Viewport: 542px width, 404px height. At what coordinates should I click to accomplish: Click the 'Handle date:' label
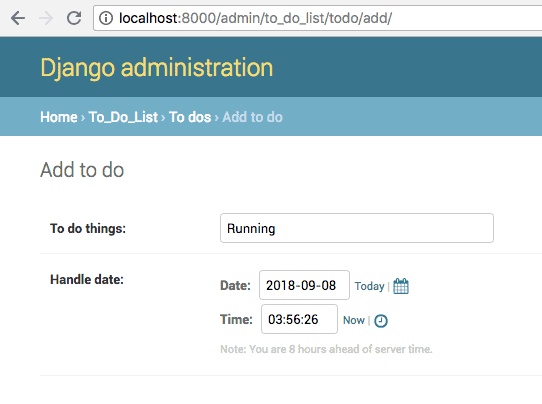pos(87,279)
